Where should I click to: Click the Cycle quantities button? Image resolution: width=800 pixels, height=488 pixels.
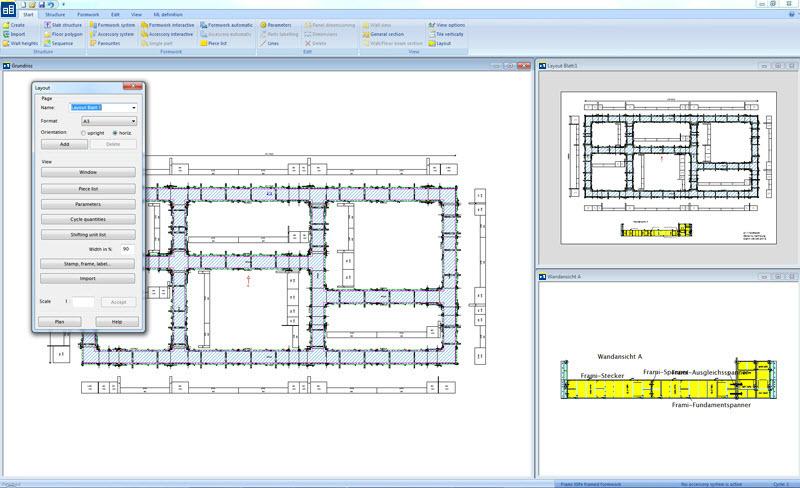pos(88,219)
